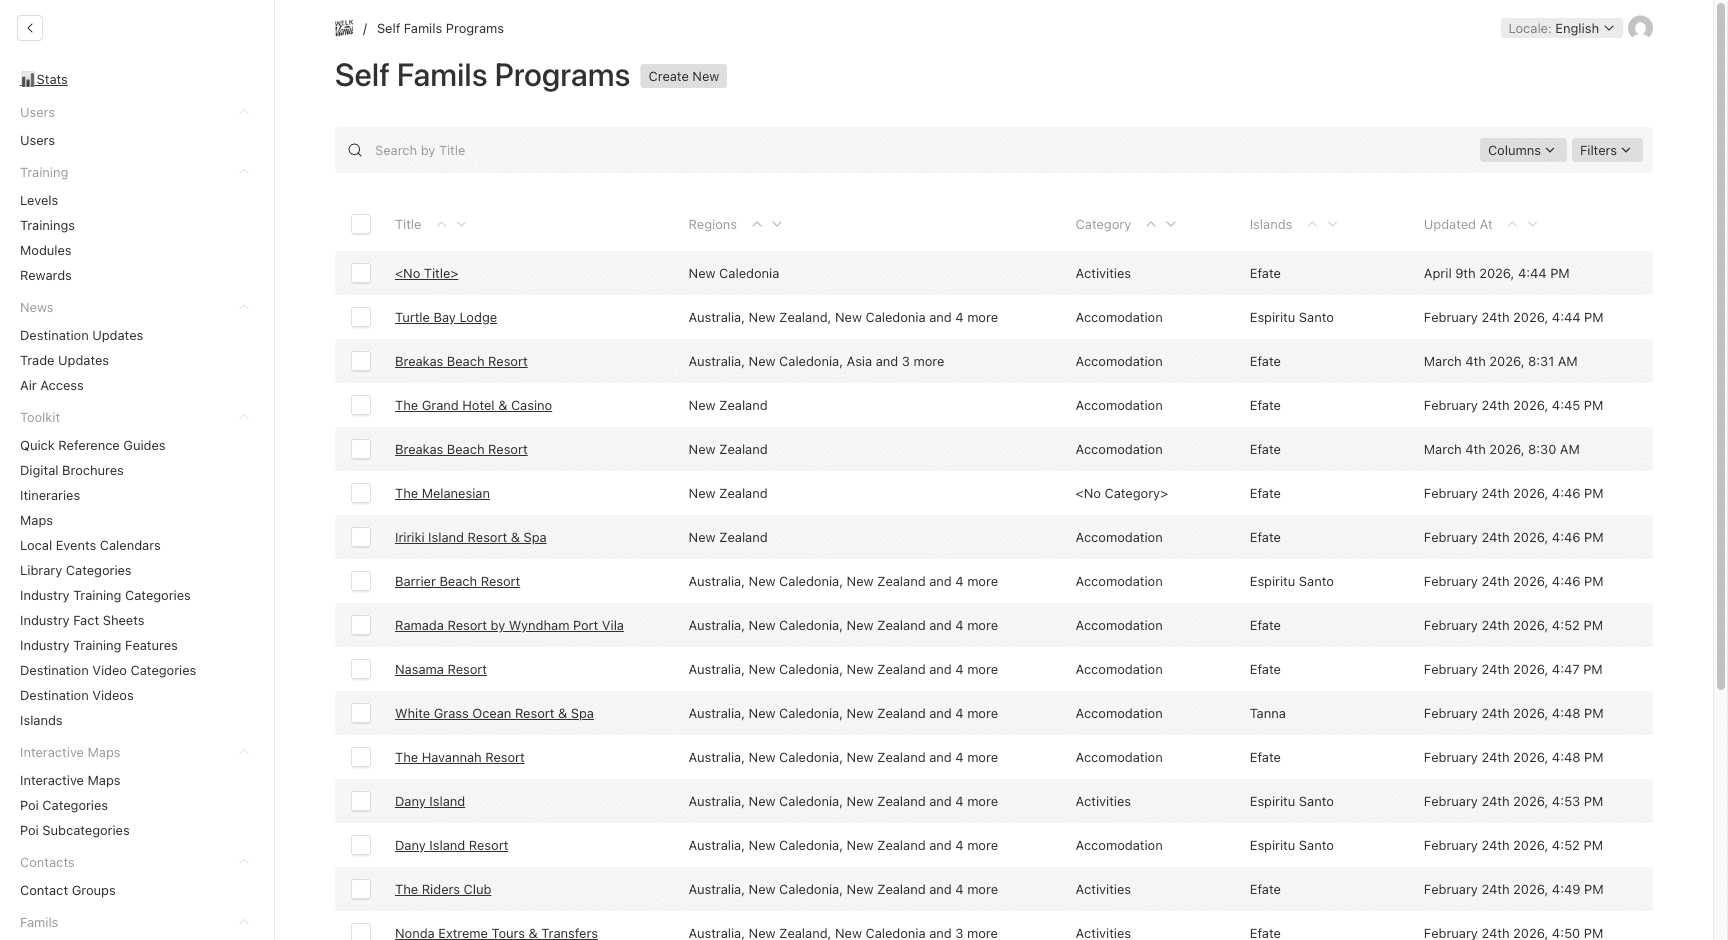1728x940 pixels.
Task: Collapse the Training section in the sidebar
Action: point(244,172)
